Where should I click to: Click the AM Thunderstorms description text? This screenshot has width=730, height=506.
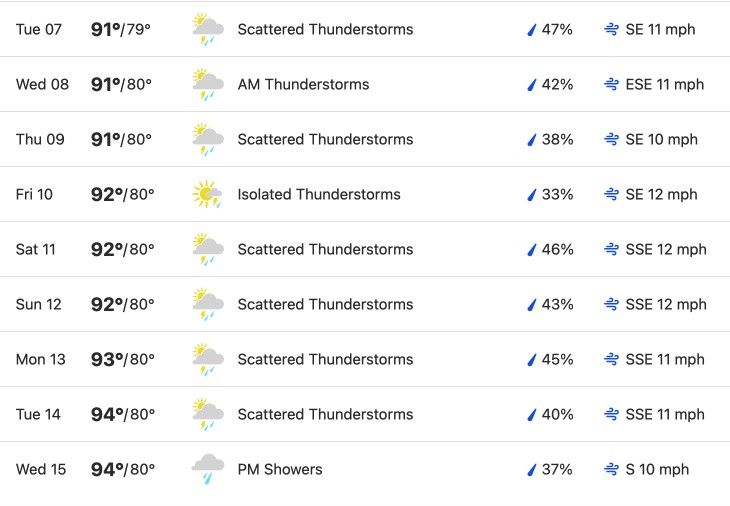304,84
